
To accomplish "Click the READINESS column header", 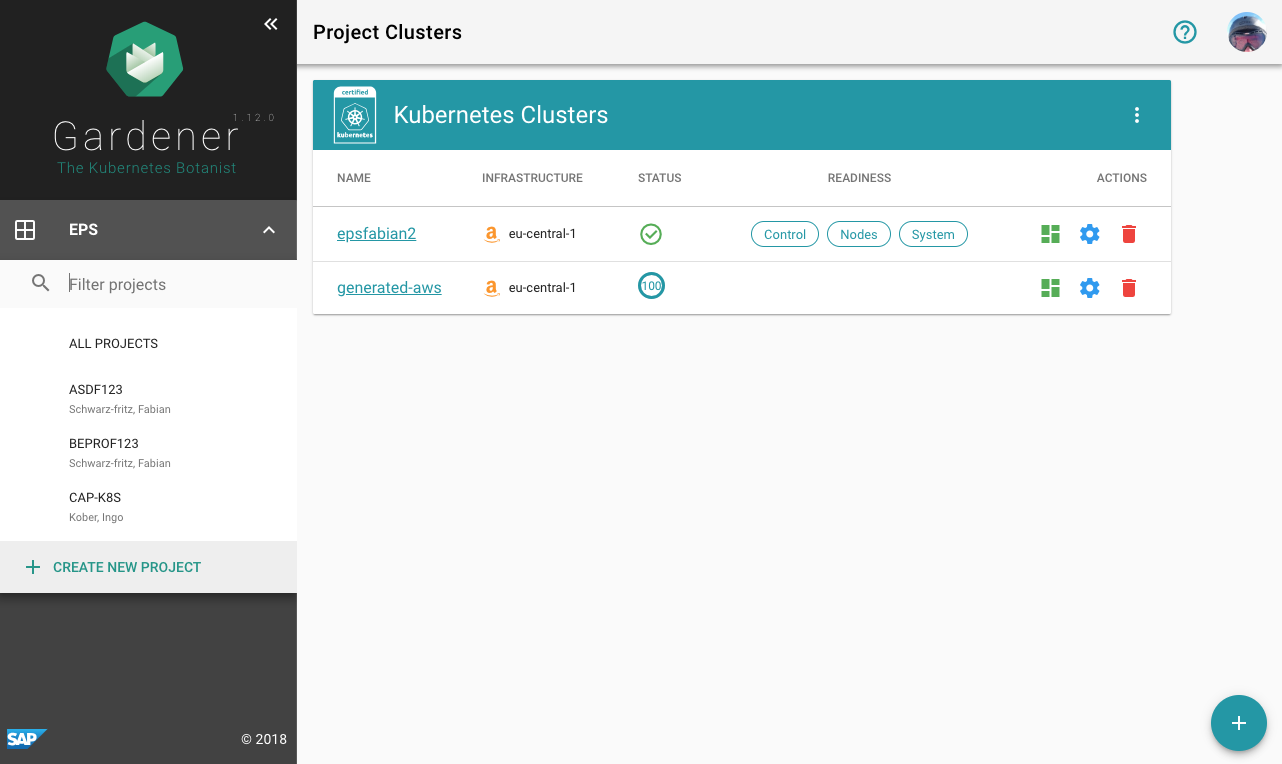I will [859, 178].
